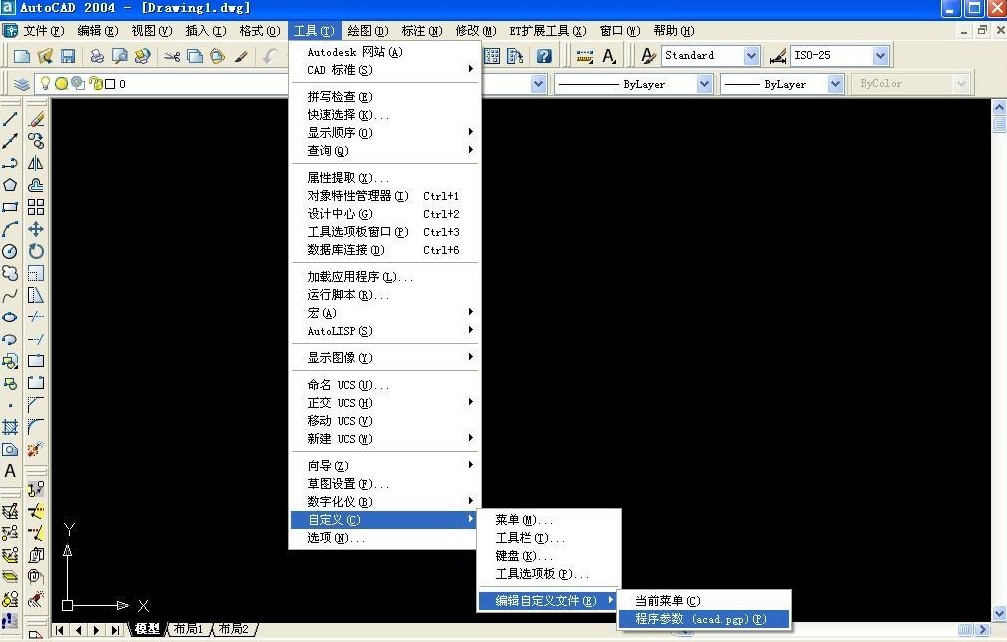Choose 快速选择 menu entry
Screen dimensions: 1007x642
385,114
